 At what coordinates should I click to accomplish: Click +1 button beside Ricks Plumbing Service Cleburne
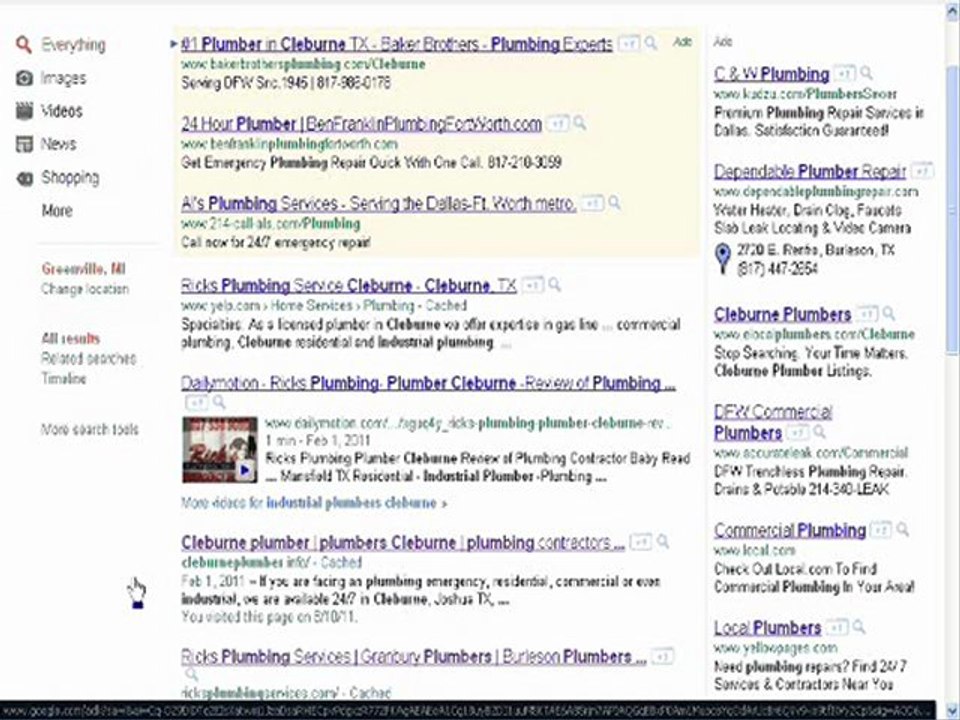533,285
